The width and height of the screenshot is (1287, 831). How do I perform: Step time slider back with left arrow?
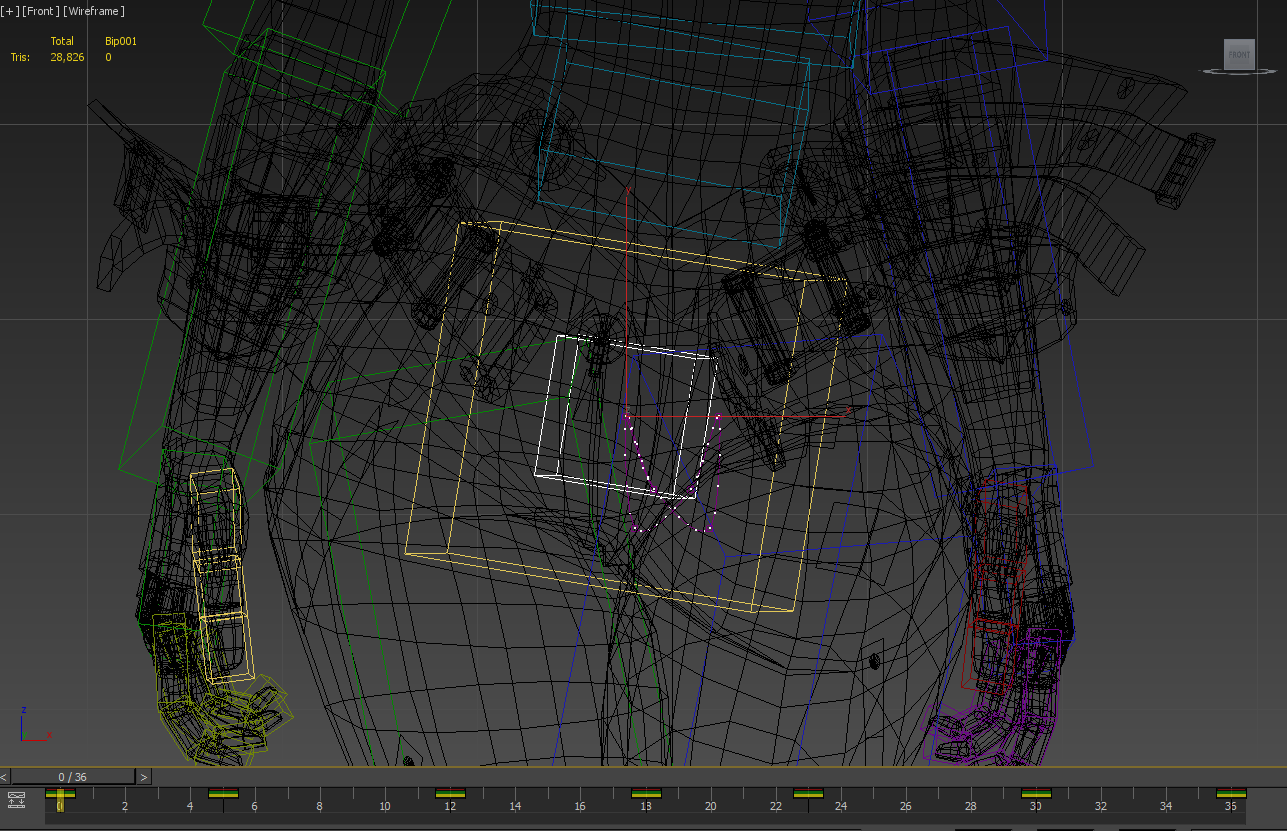point(5,776)
